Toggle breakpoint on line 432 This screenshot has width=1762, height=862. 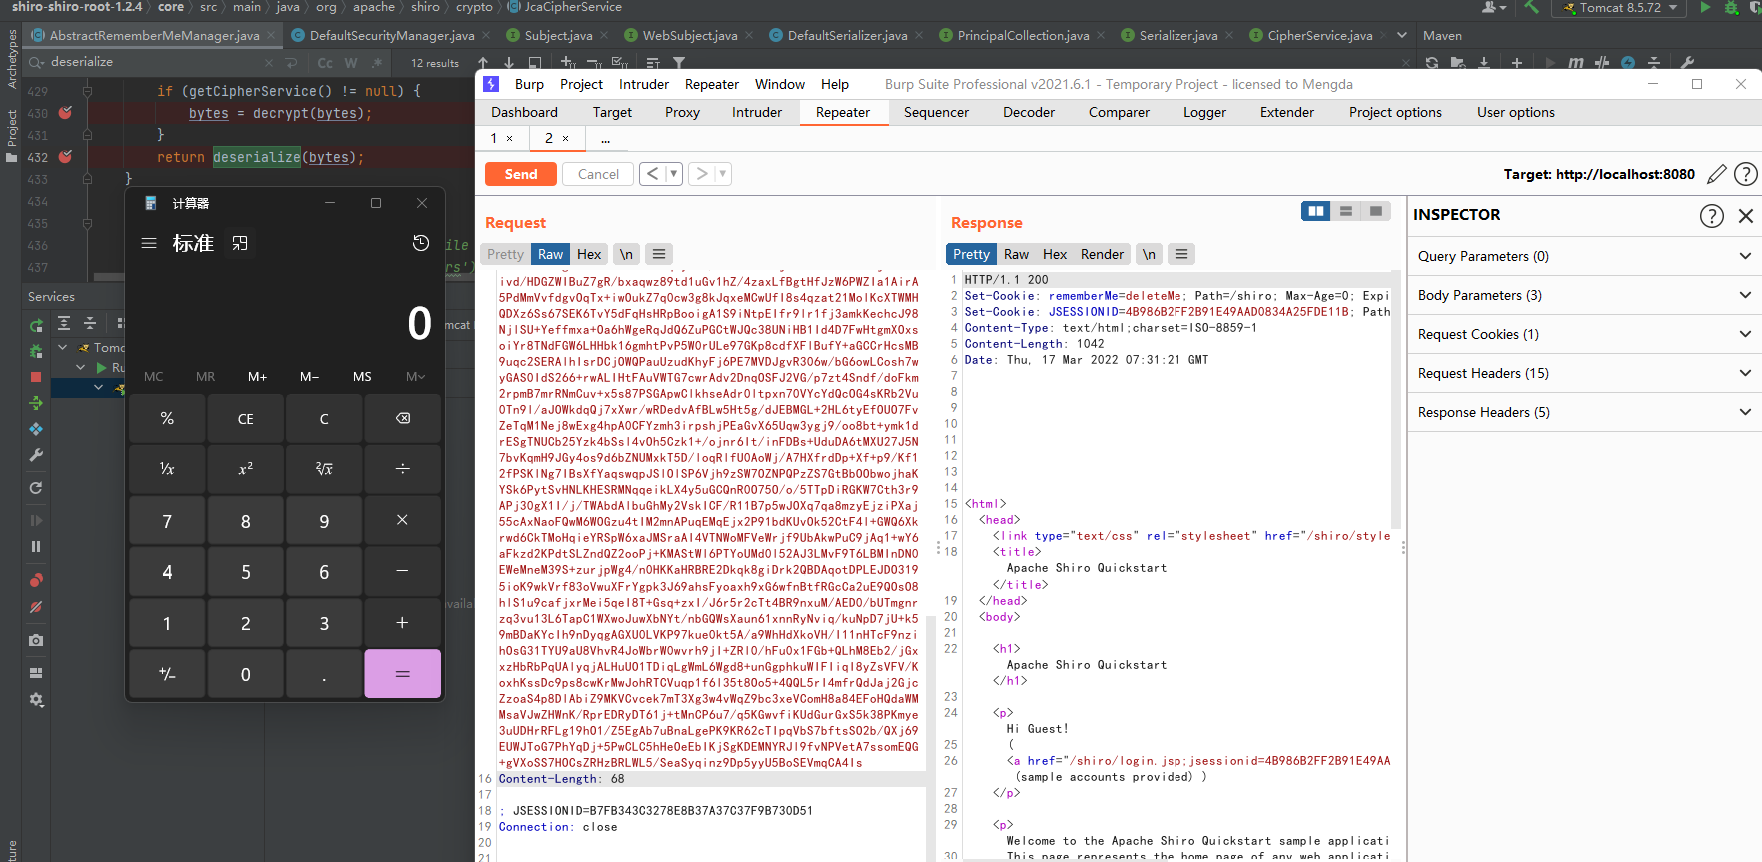click(x=65, y=157)
